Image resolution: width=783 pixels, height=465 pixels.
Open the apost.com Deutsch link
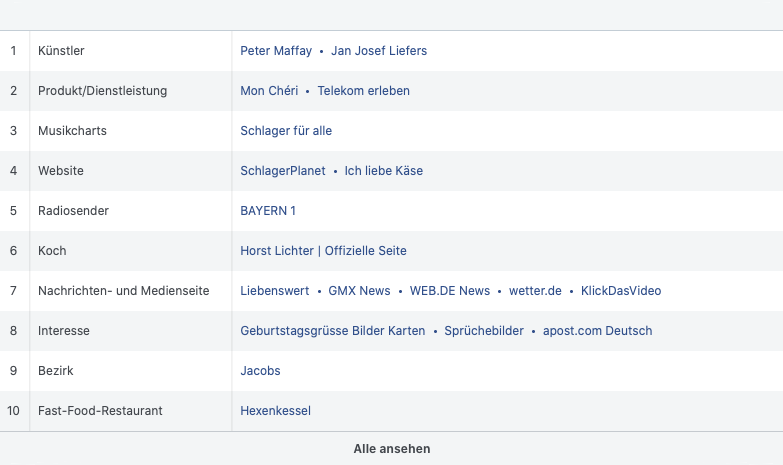point(598,331)
